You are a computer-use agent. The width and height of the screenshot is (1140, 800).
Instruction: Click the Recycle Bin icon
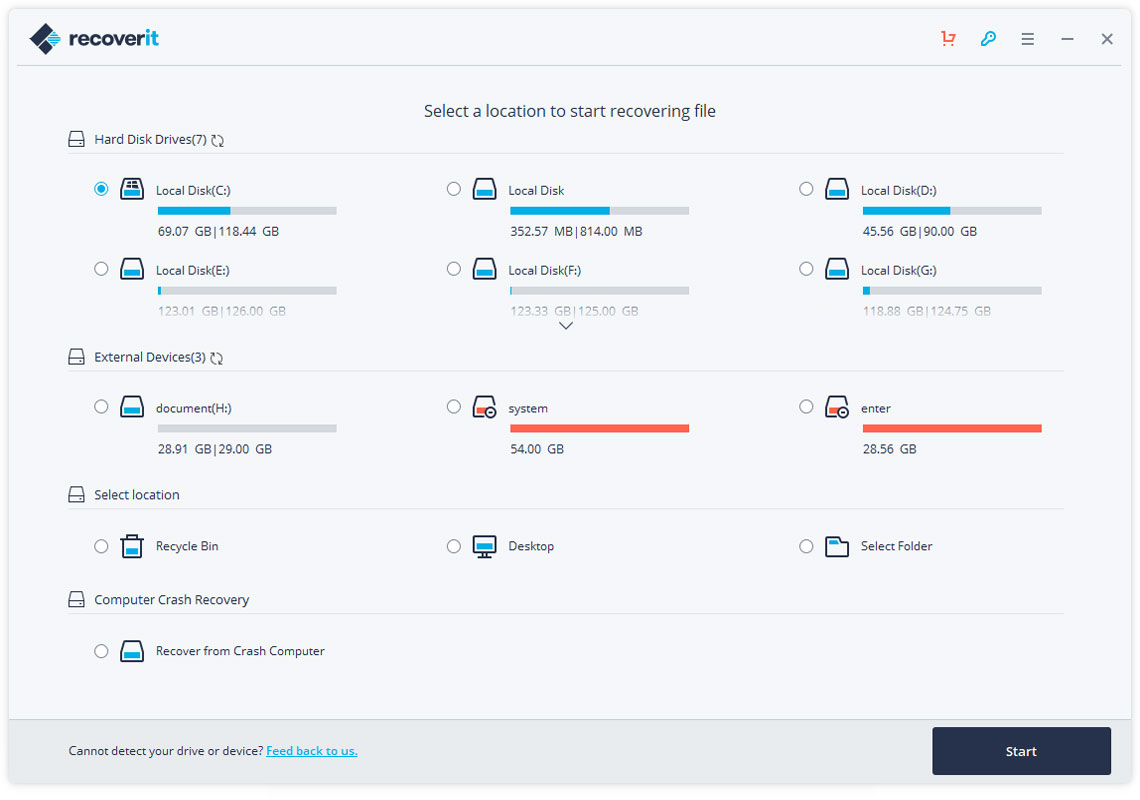[x=131, y=546]
